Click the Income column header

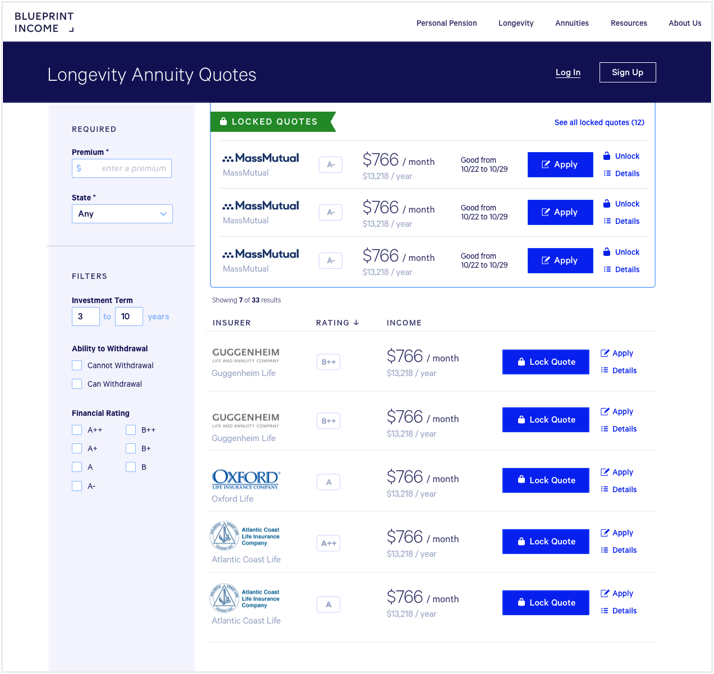pos(404,323)
